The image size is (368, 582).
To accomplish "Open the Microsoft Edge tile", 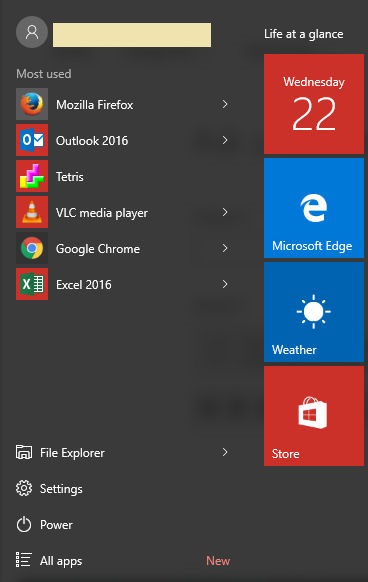I will pyautogui.click(x=314, y=208).
